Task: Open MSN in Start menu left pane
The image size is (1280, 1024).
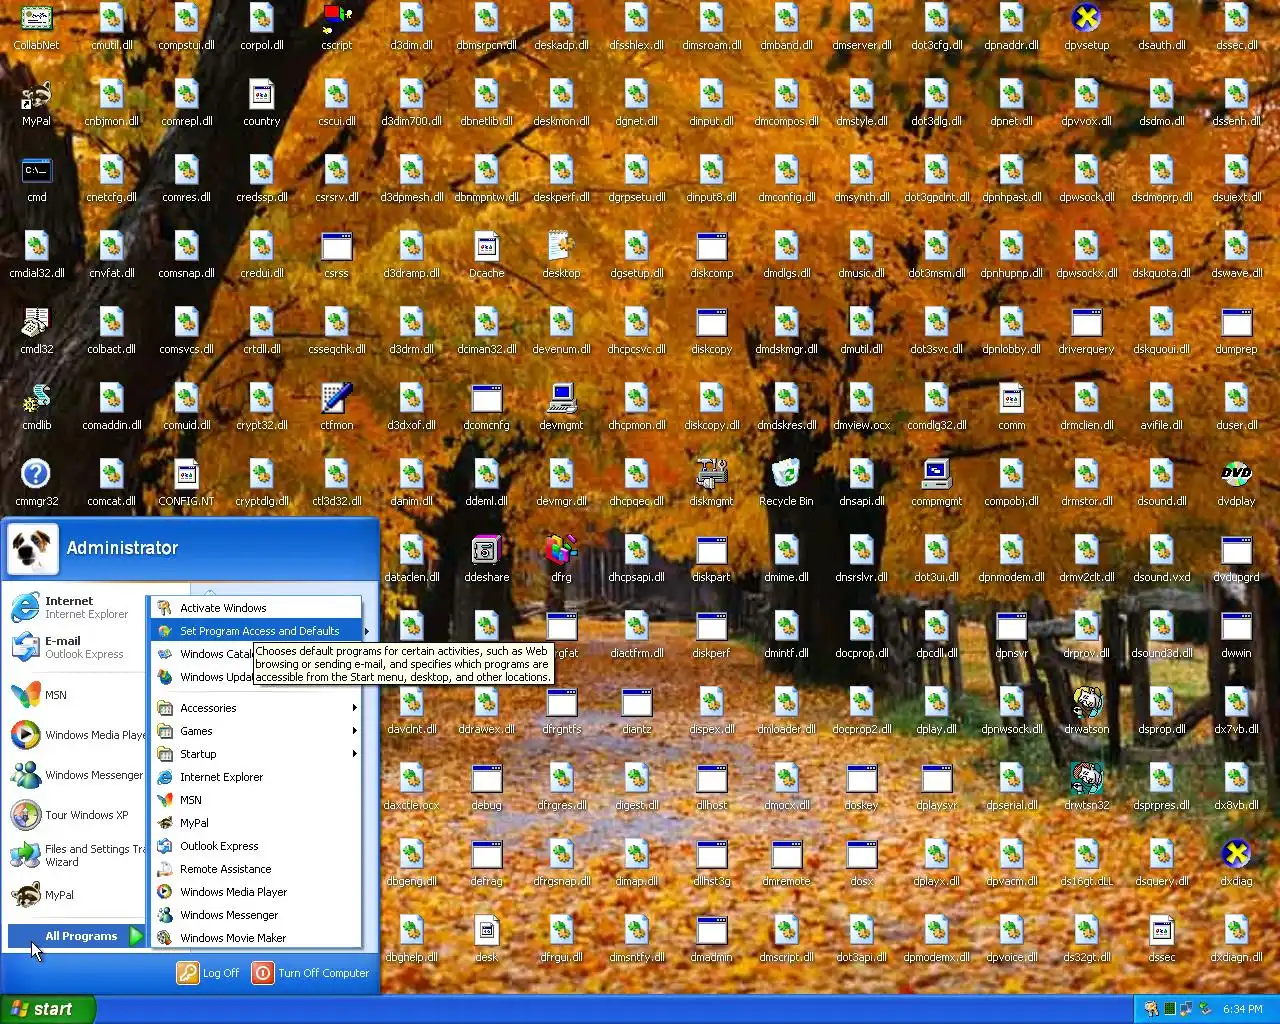Action: pos(77,694)
